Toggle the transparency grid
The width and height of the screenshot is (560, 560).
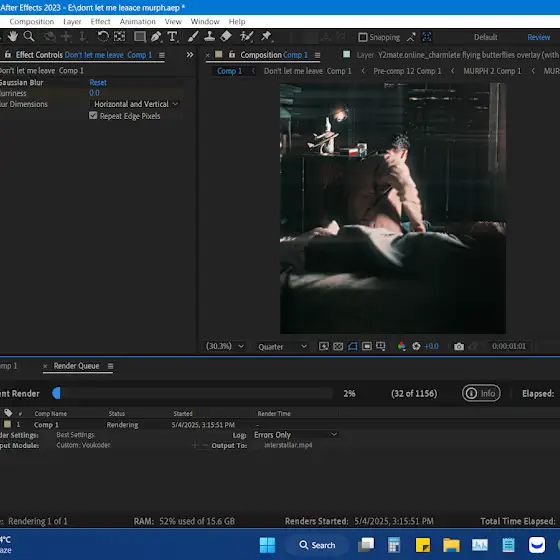(x=338, y=346)
